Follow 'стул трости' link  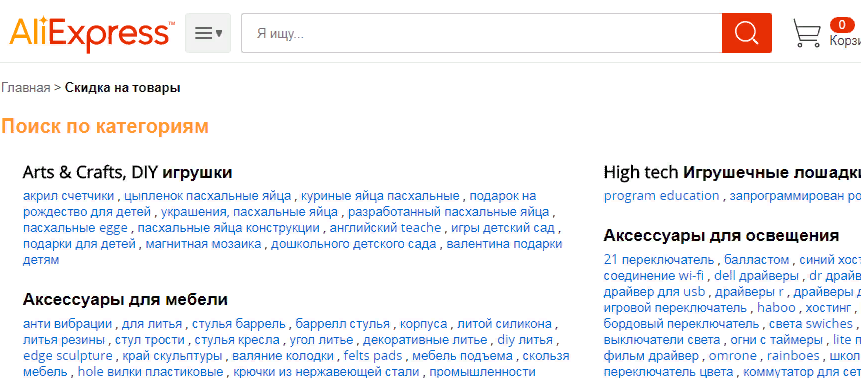[150, 339]
